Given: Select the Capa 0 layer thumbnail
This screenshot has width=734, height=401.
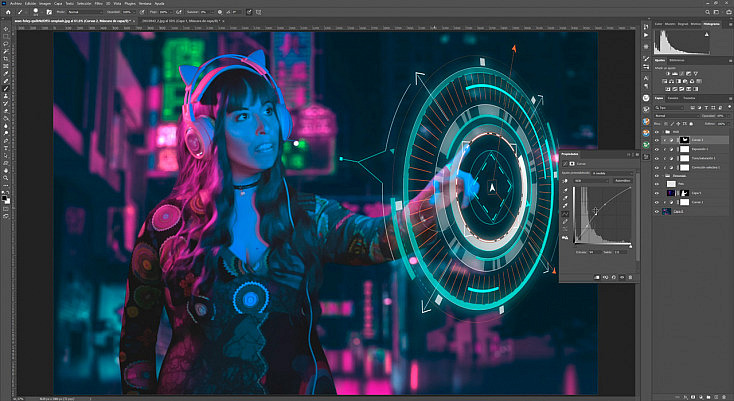Looking at the screenshot, I should 667,211.
